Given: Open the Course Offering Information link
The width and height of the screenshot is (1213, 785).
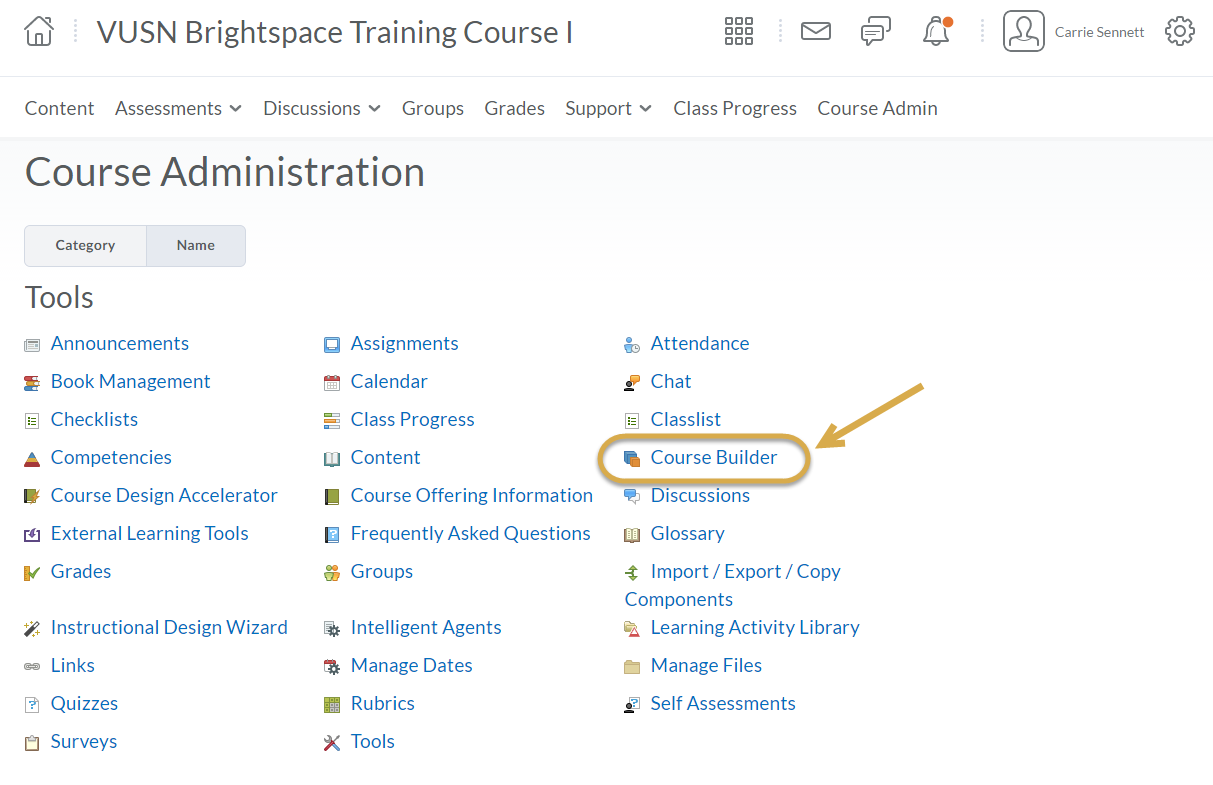Looking at the screenshot, I should (x=472, y=495).
